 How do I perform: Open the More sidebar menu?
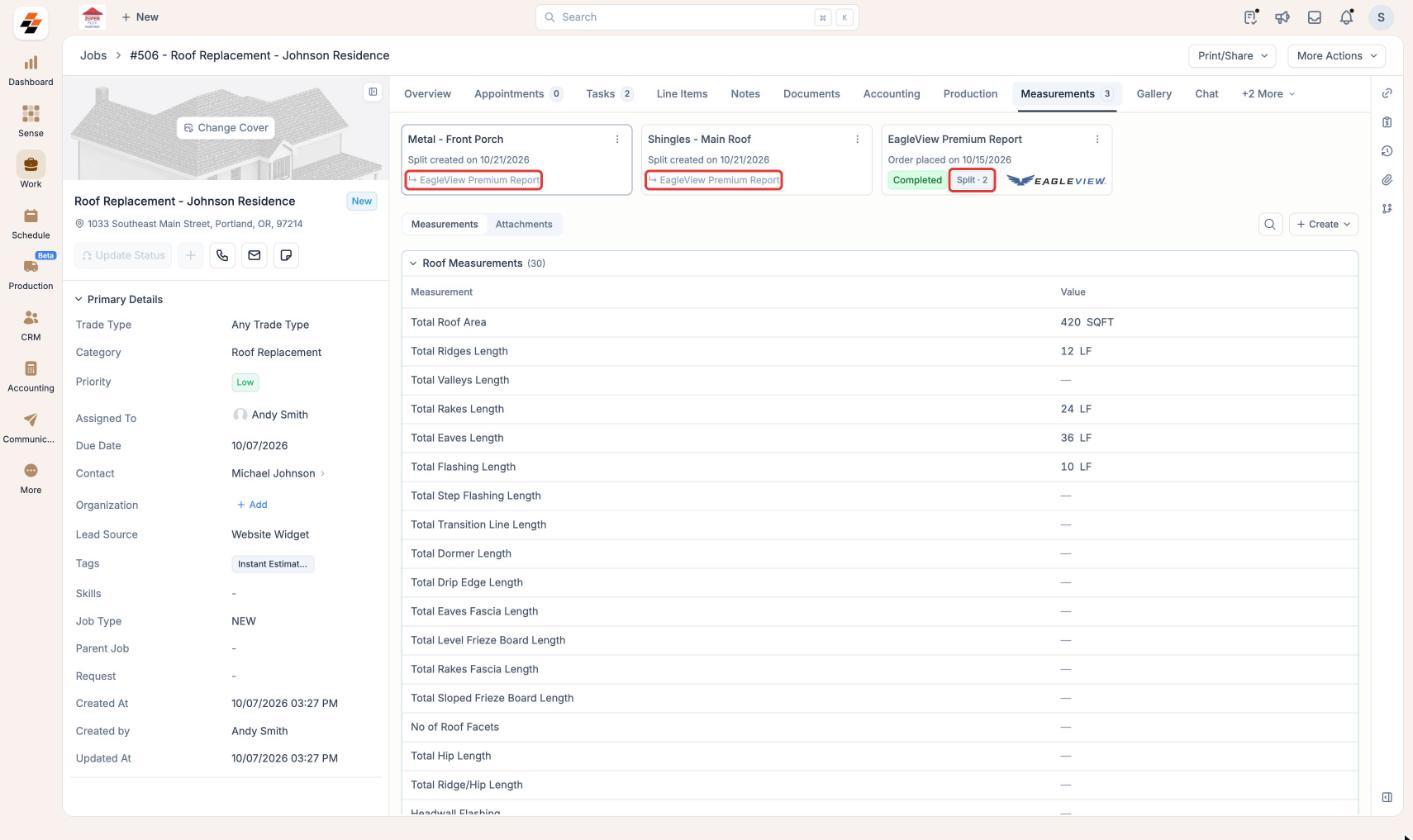[30, 478]
